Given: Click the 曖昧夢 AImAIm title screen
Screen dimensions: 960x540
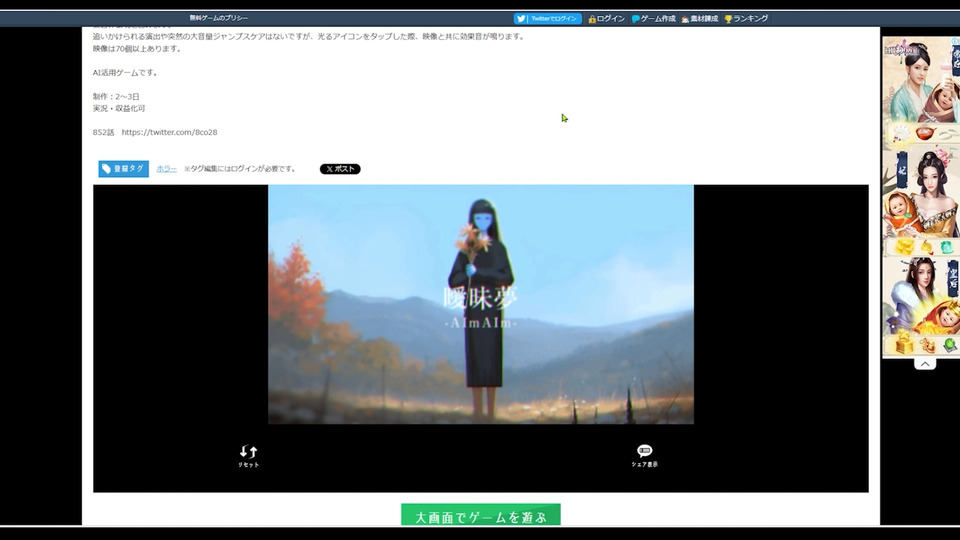Looking at the screenshot, I should [481, 304].
